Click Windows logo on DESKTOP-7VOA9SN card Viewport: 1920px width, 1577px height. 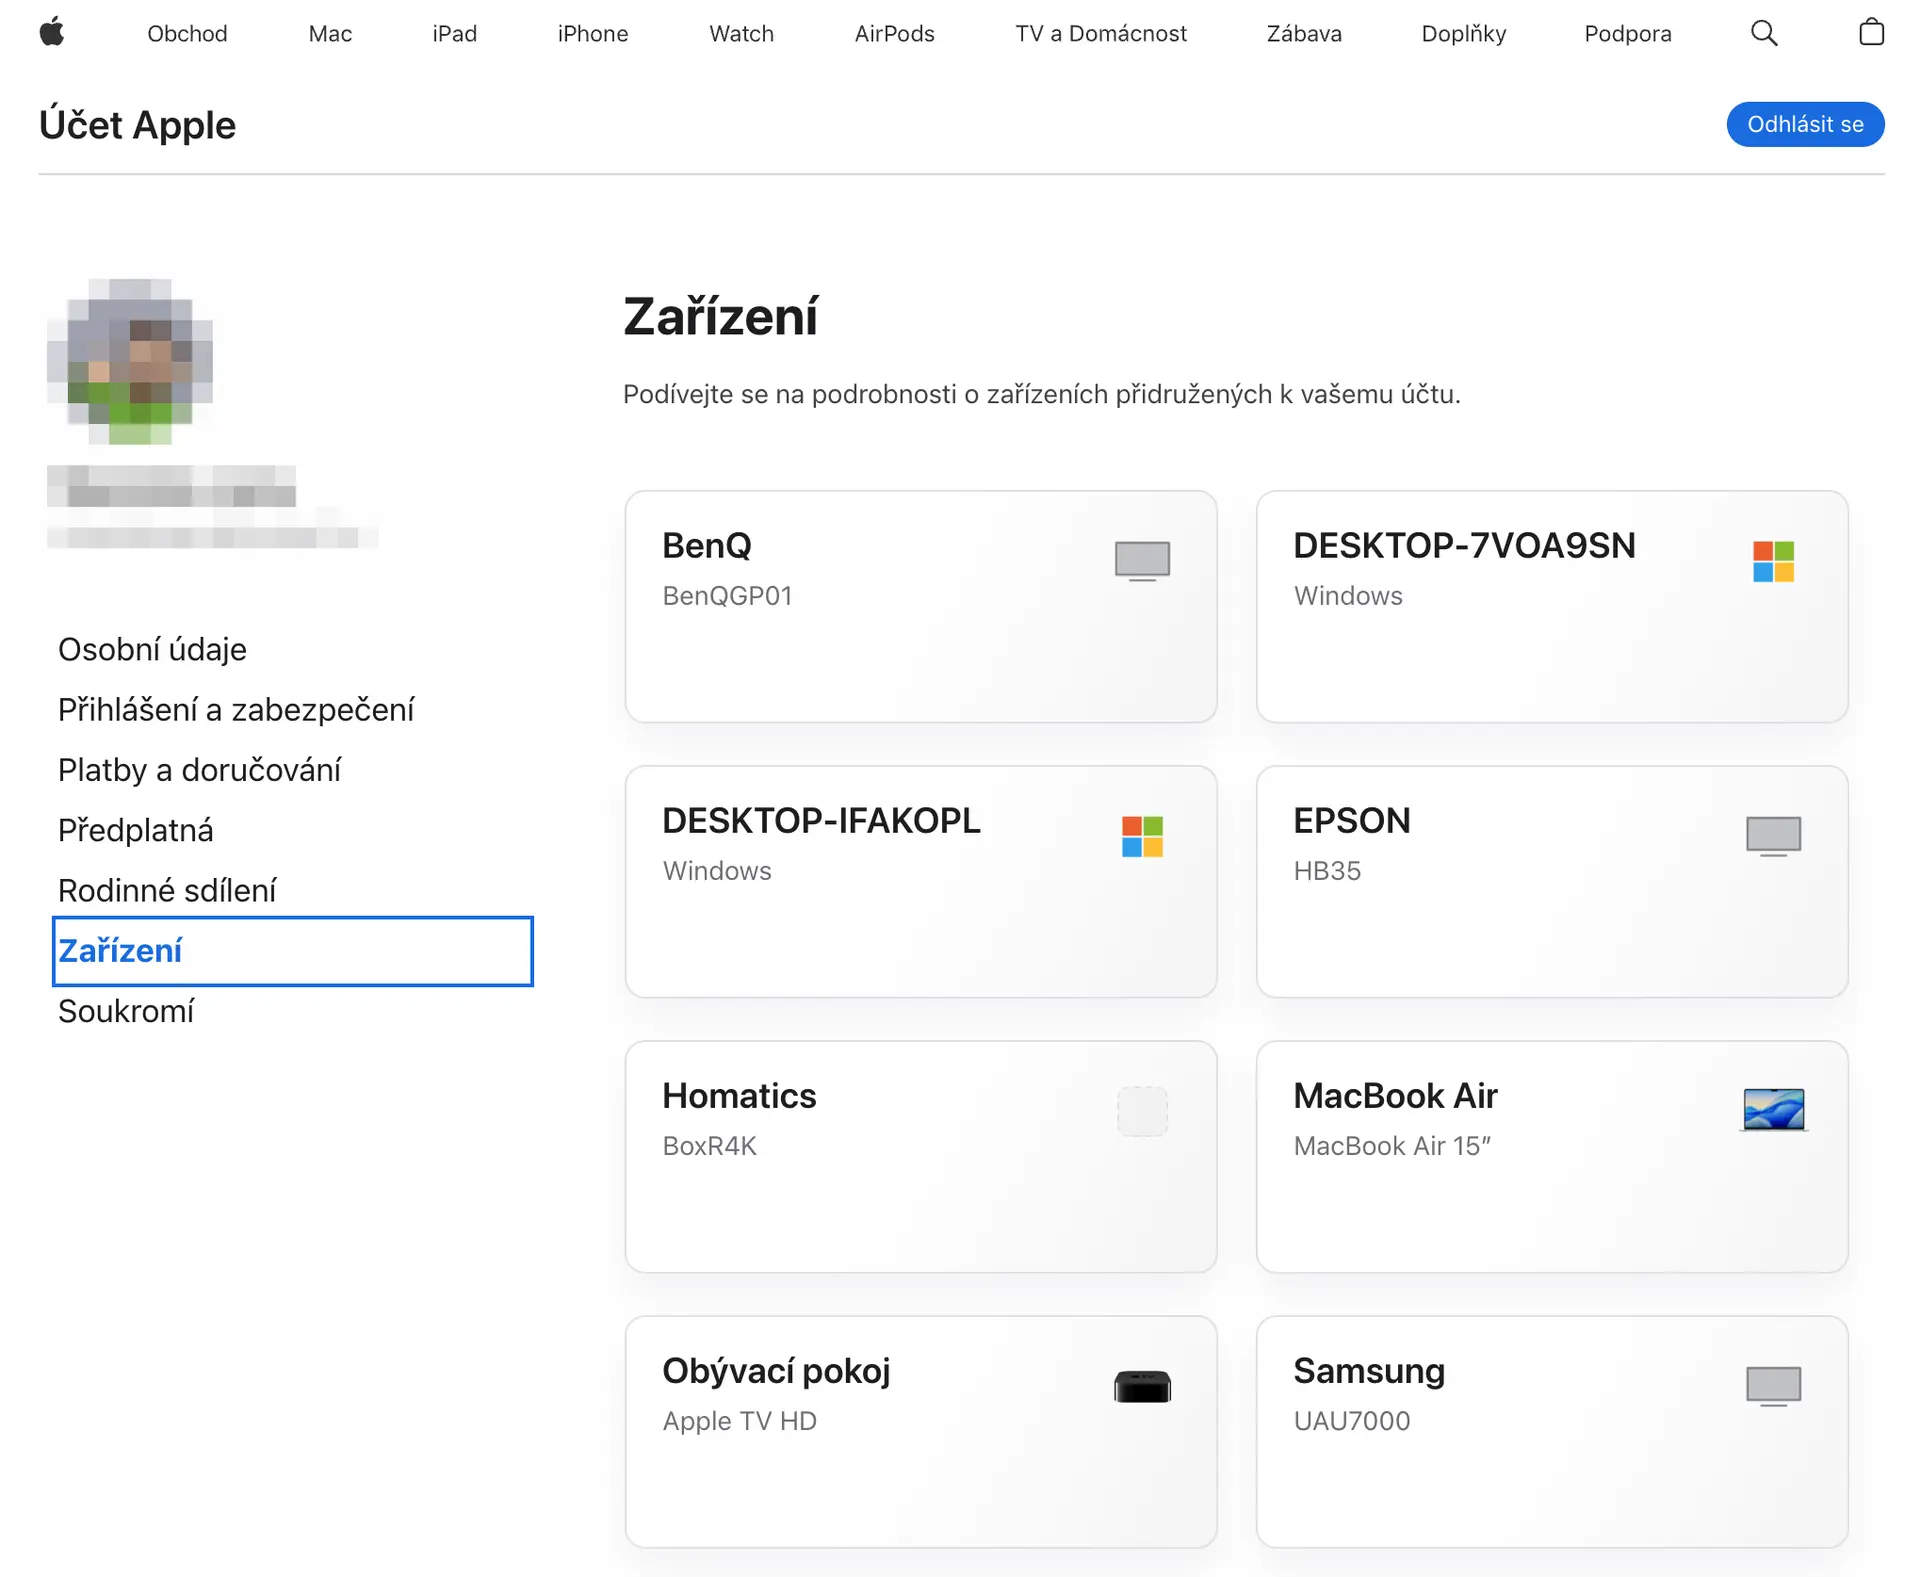tap(1773, 561)
